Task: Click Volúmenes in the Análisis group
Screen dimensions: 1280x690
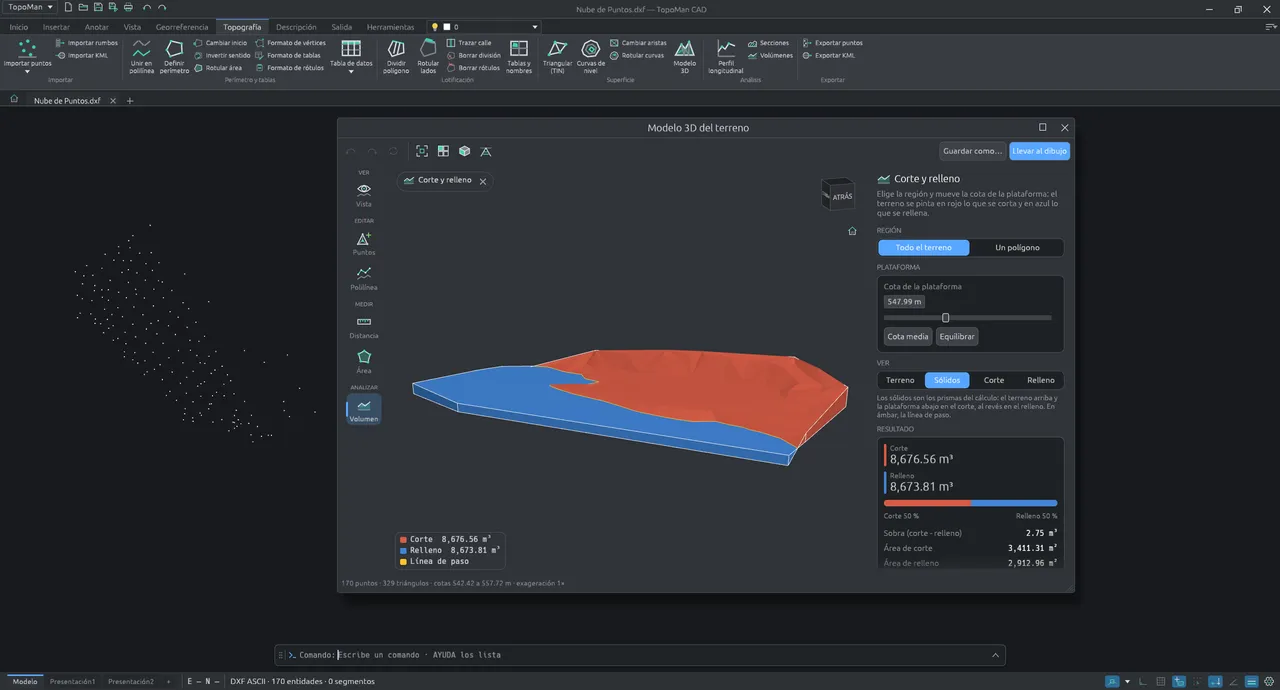Action: click(x=770, y=55)
